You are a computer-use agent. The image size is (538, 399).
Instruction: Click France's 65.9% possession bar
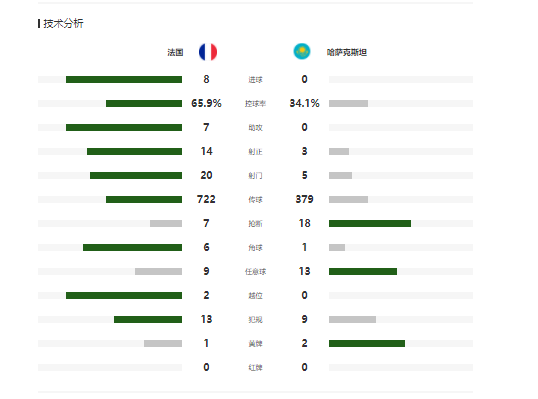[144, 104]
